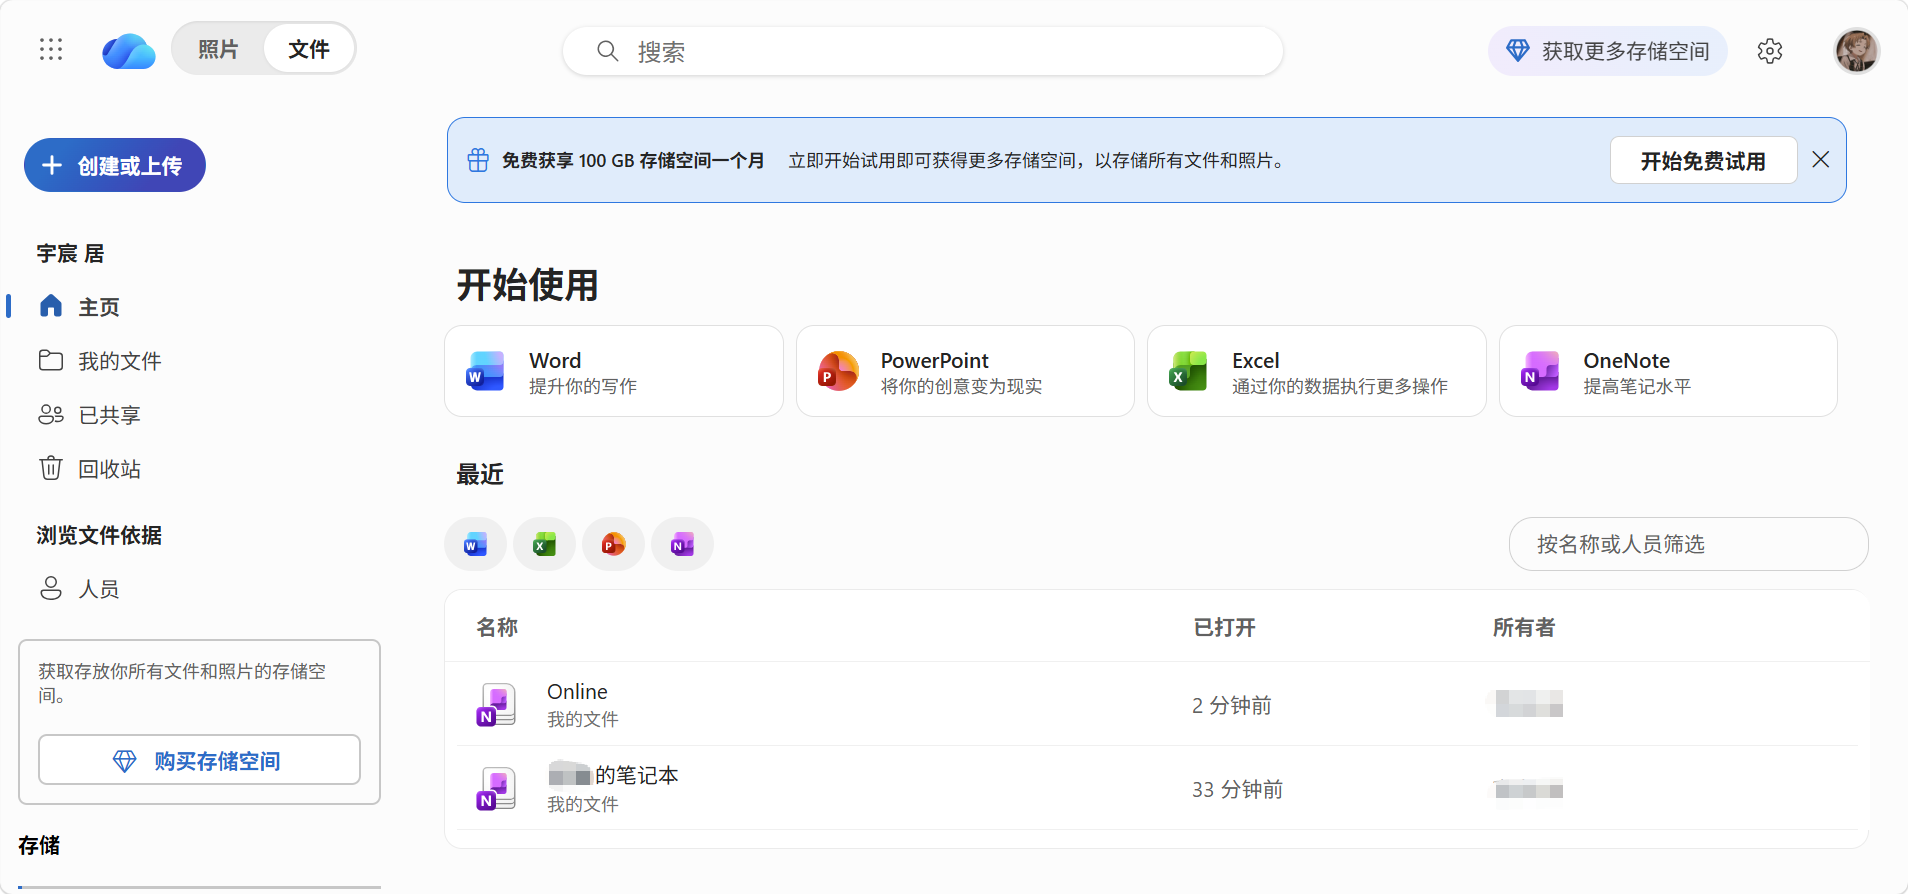Click owner cell of 的笔记本 row
This screenshot has width=1908, height=894.
[1529, 789]
